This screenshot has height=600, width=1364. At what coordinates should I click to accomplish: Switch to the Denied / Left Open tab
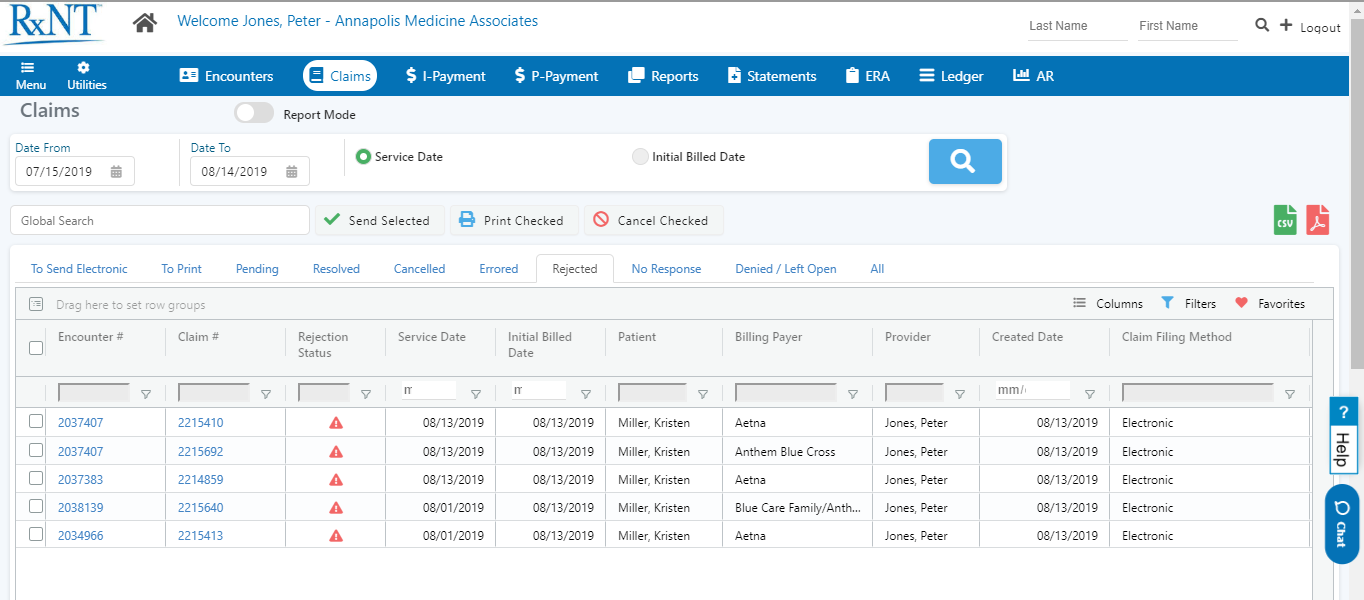point(785,269)
